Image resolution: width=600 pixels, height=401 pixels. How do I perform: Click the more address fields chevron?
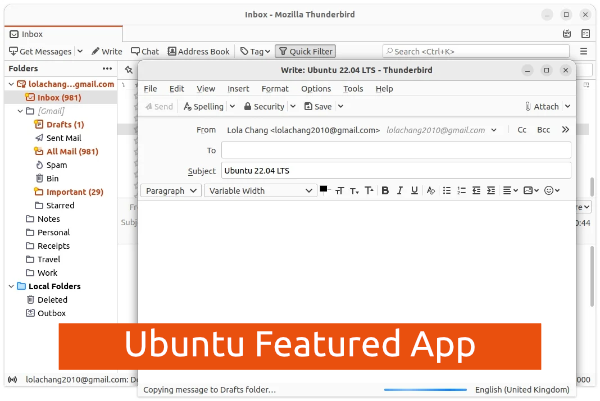[565, 130]
